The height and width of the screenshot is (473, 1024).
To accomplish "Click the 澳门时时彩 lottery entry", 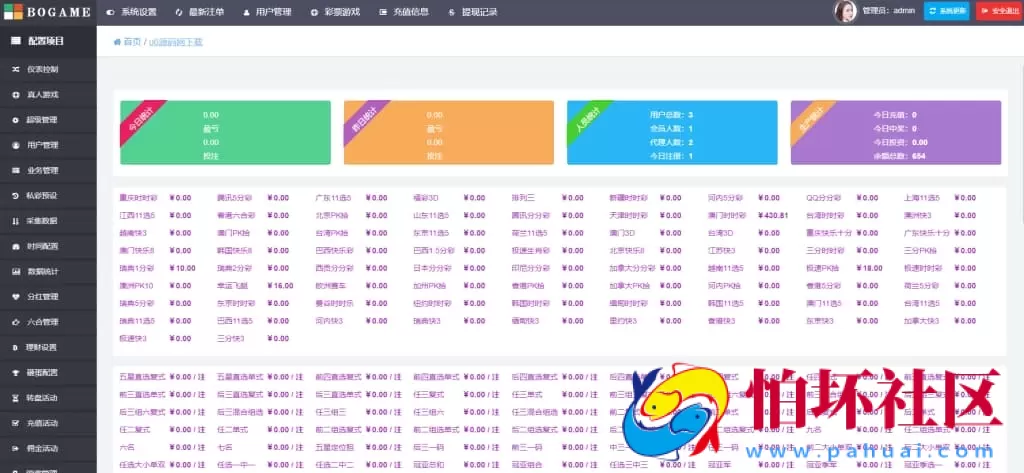I will 727,215.
